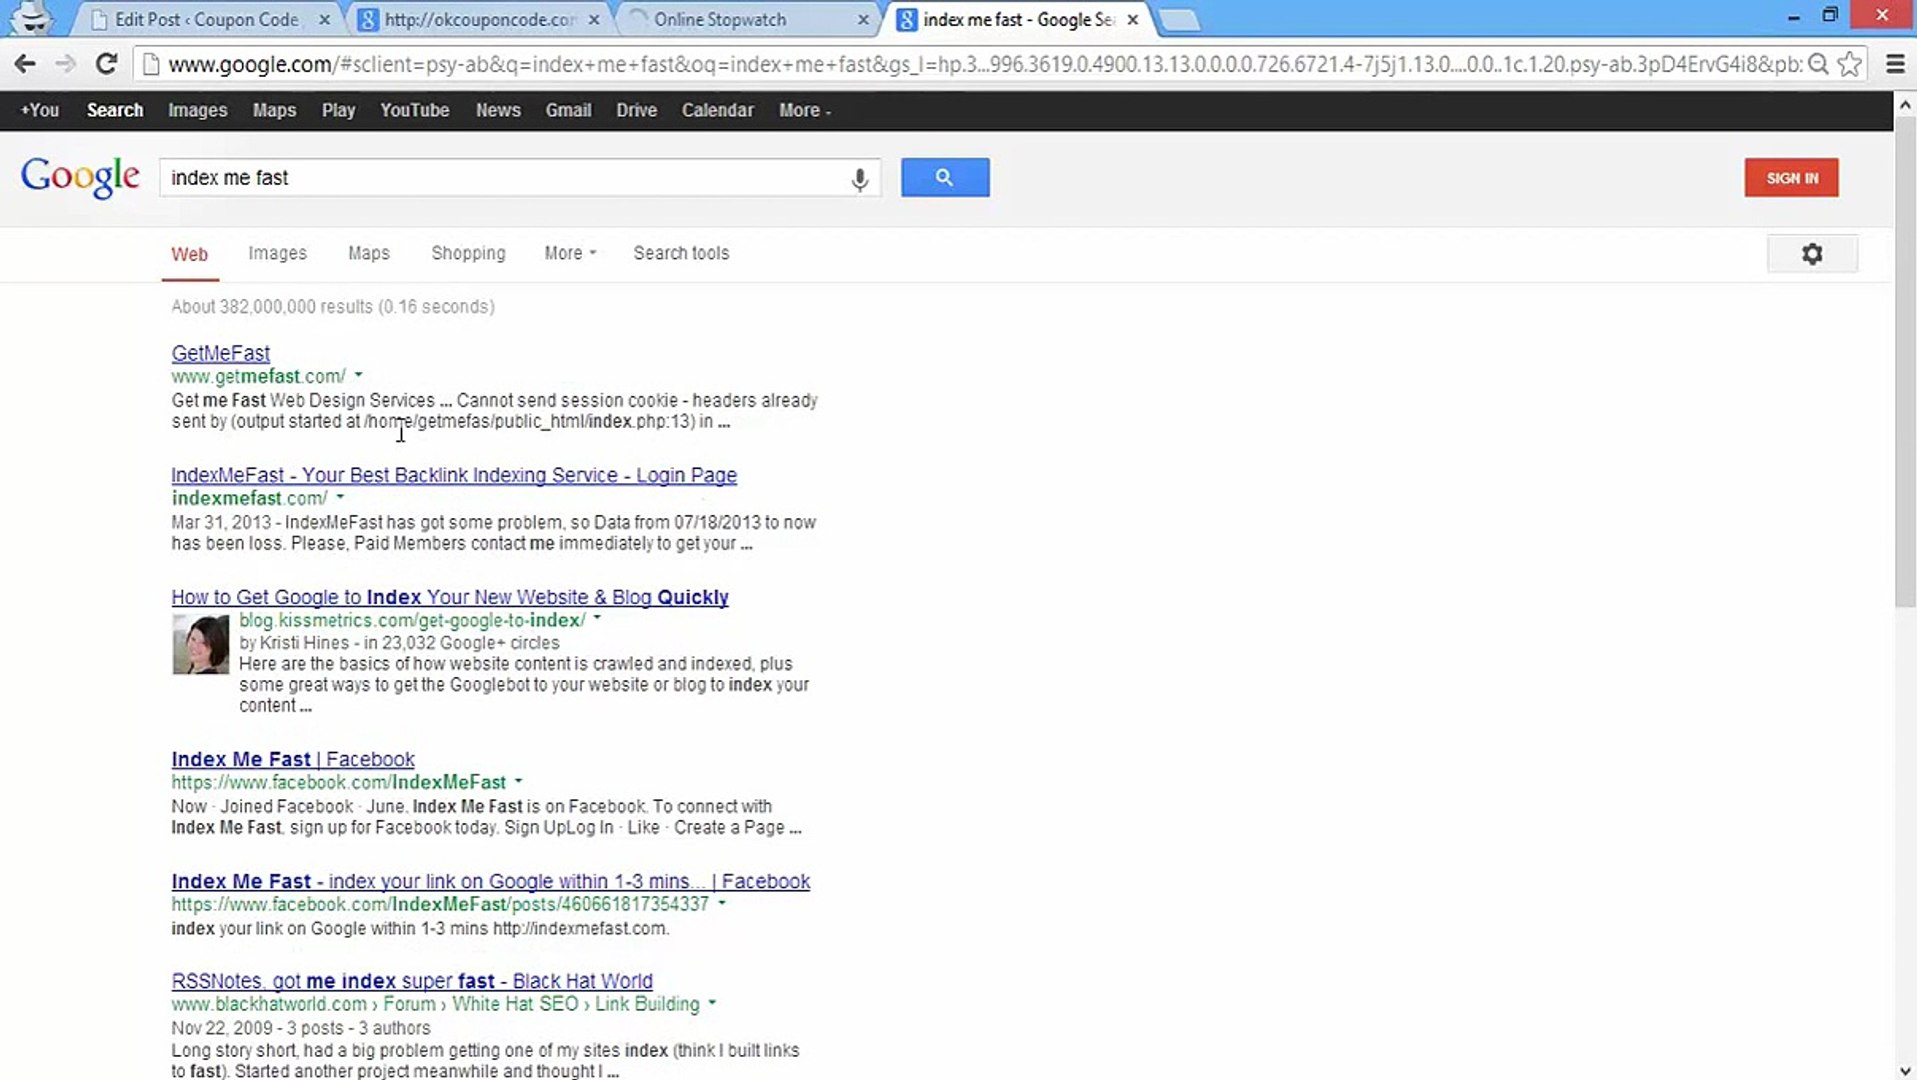Expand options arrow next to getmefast.com URL

[358, 375]
